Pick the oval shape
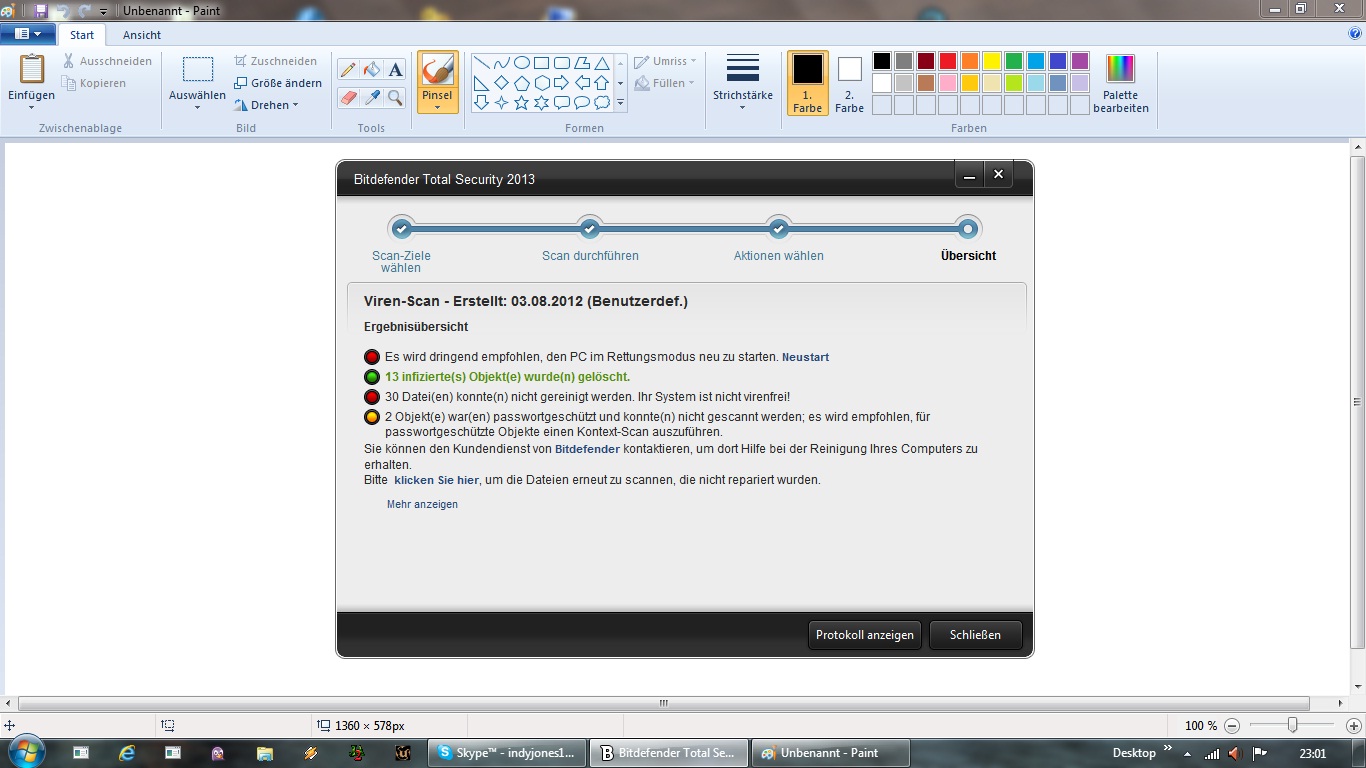 [521, 63]
